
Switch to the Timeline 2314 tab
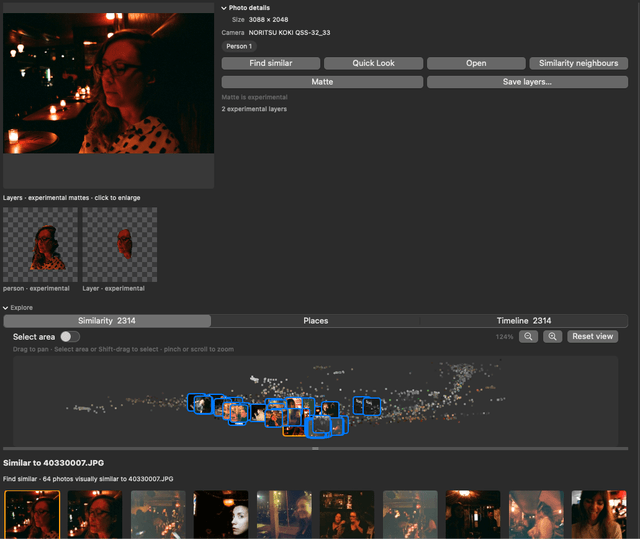(x=524, y=321)
